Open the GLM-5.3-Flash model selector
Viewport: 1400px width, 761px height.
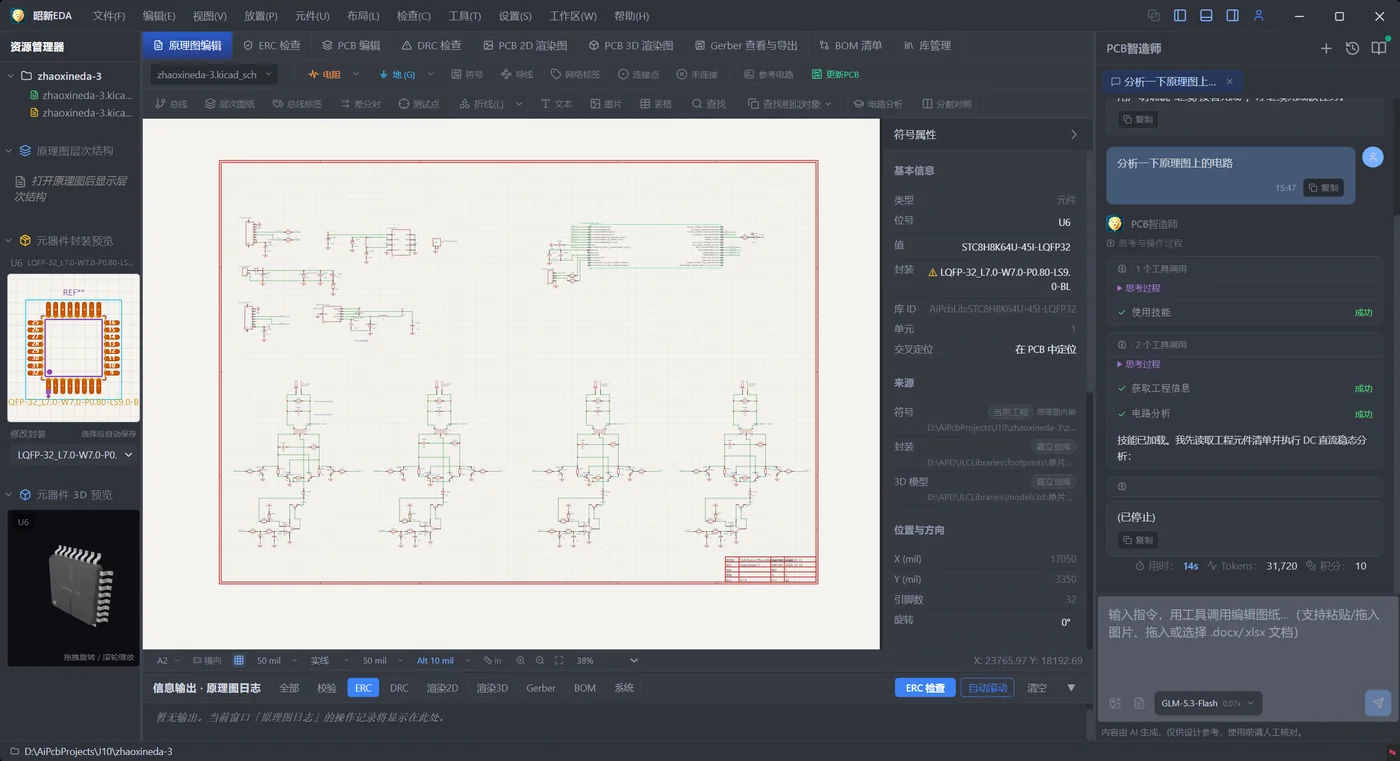[1207, 703]
